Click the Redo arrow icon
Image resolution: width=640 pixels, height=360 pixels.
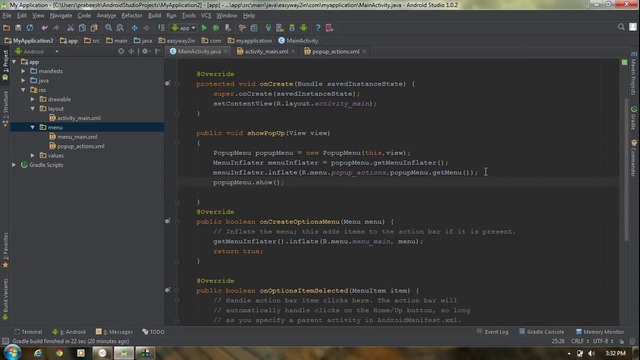pos(56,28)
